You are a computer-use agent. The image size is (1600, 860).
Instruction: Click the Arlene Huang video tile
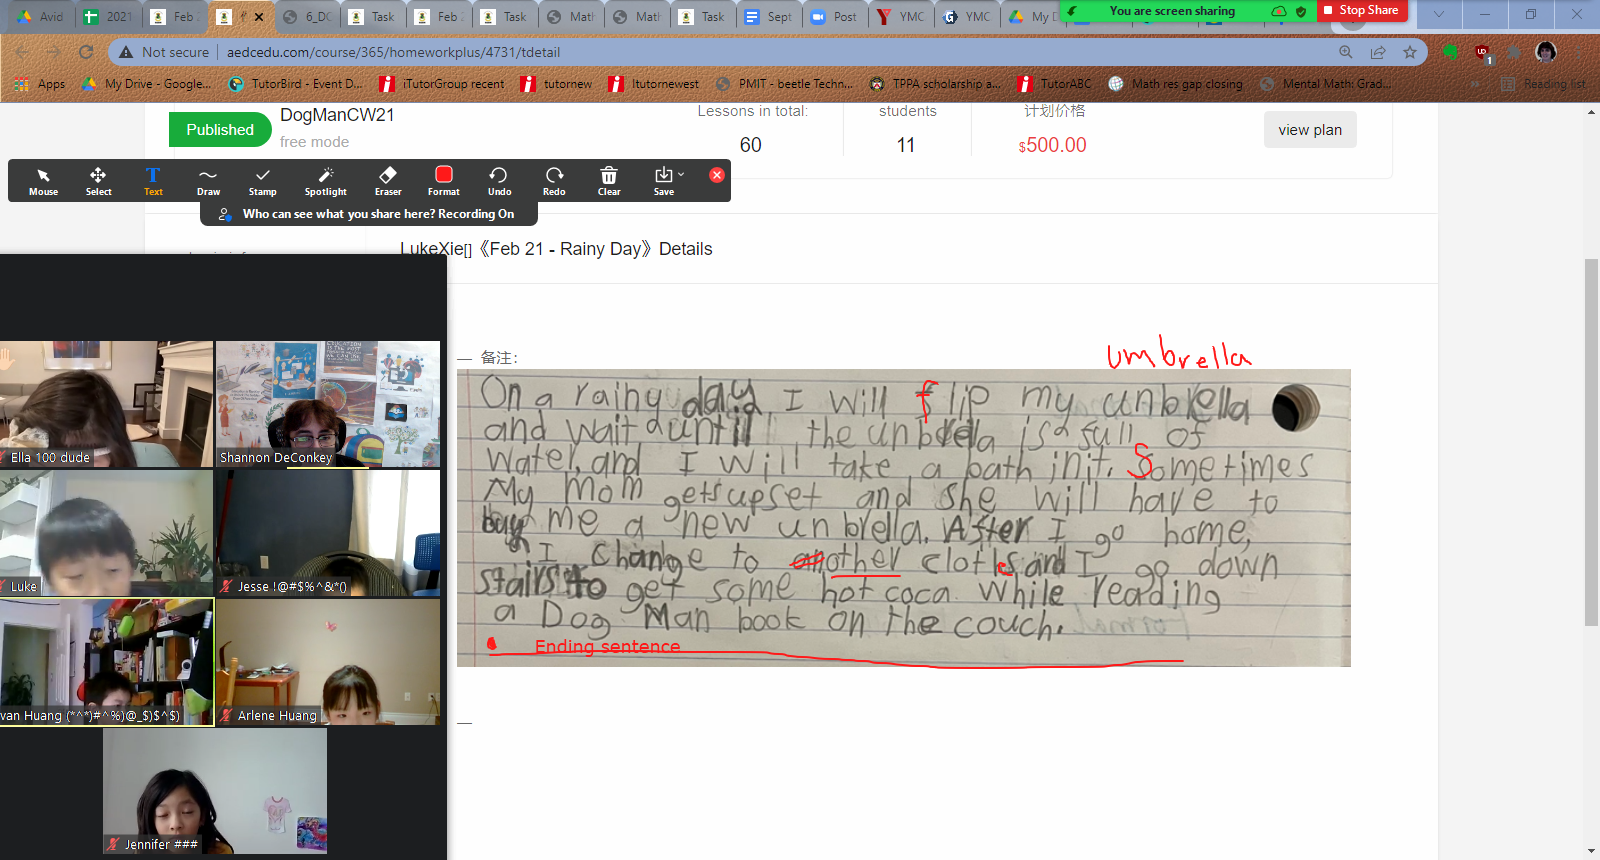click(x=328, y=662)
